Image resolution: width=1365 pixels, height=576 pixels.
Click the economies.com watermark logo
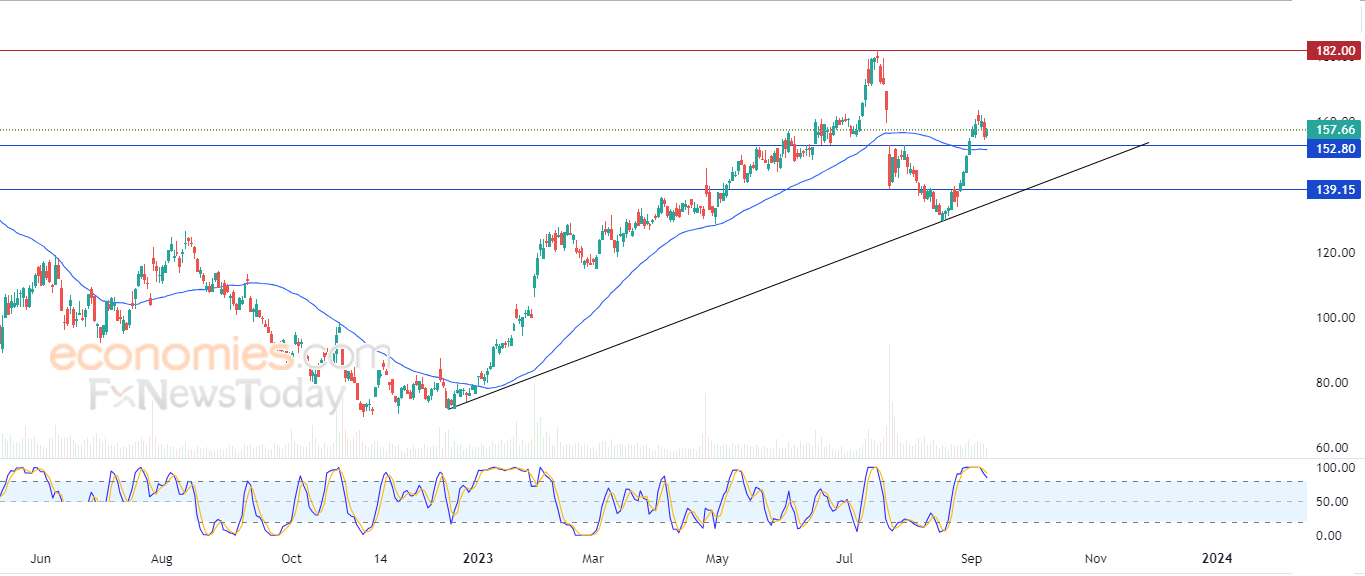tap(219, 355)
